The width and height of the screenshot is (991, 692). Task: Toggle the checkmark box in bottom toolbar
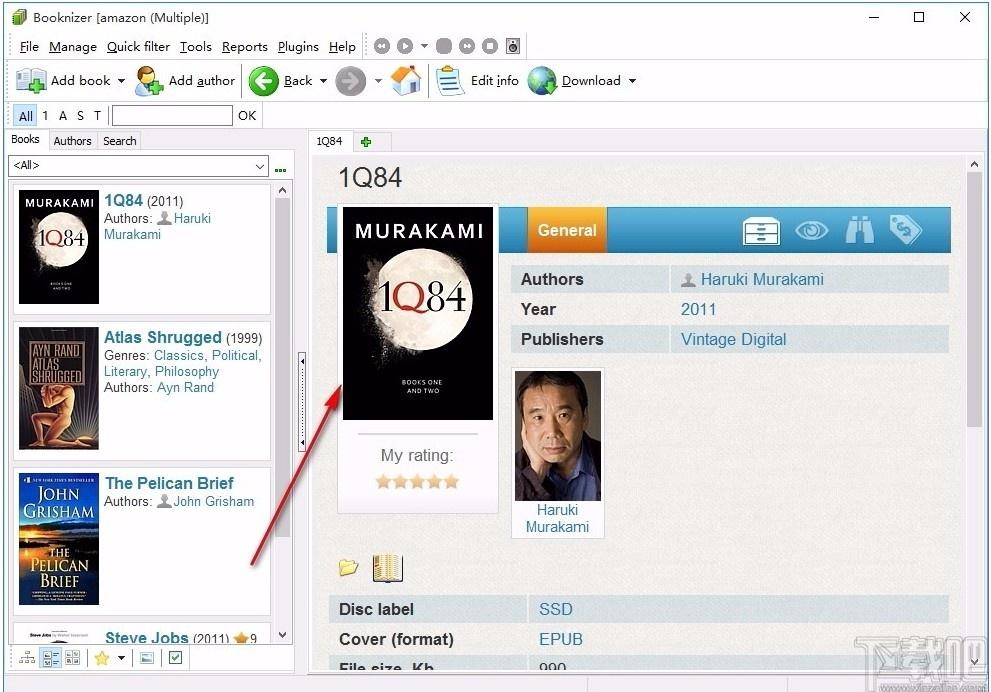pos(175,658)
